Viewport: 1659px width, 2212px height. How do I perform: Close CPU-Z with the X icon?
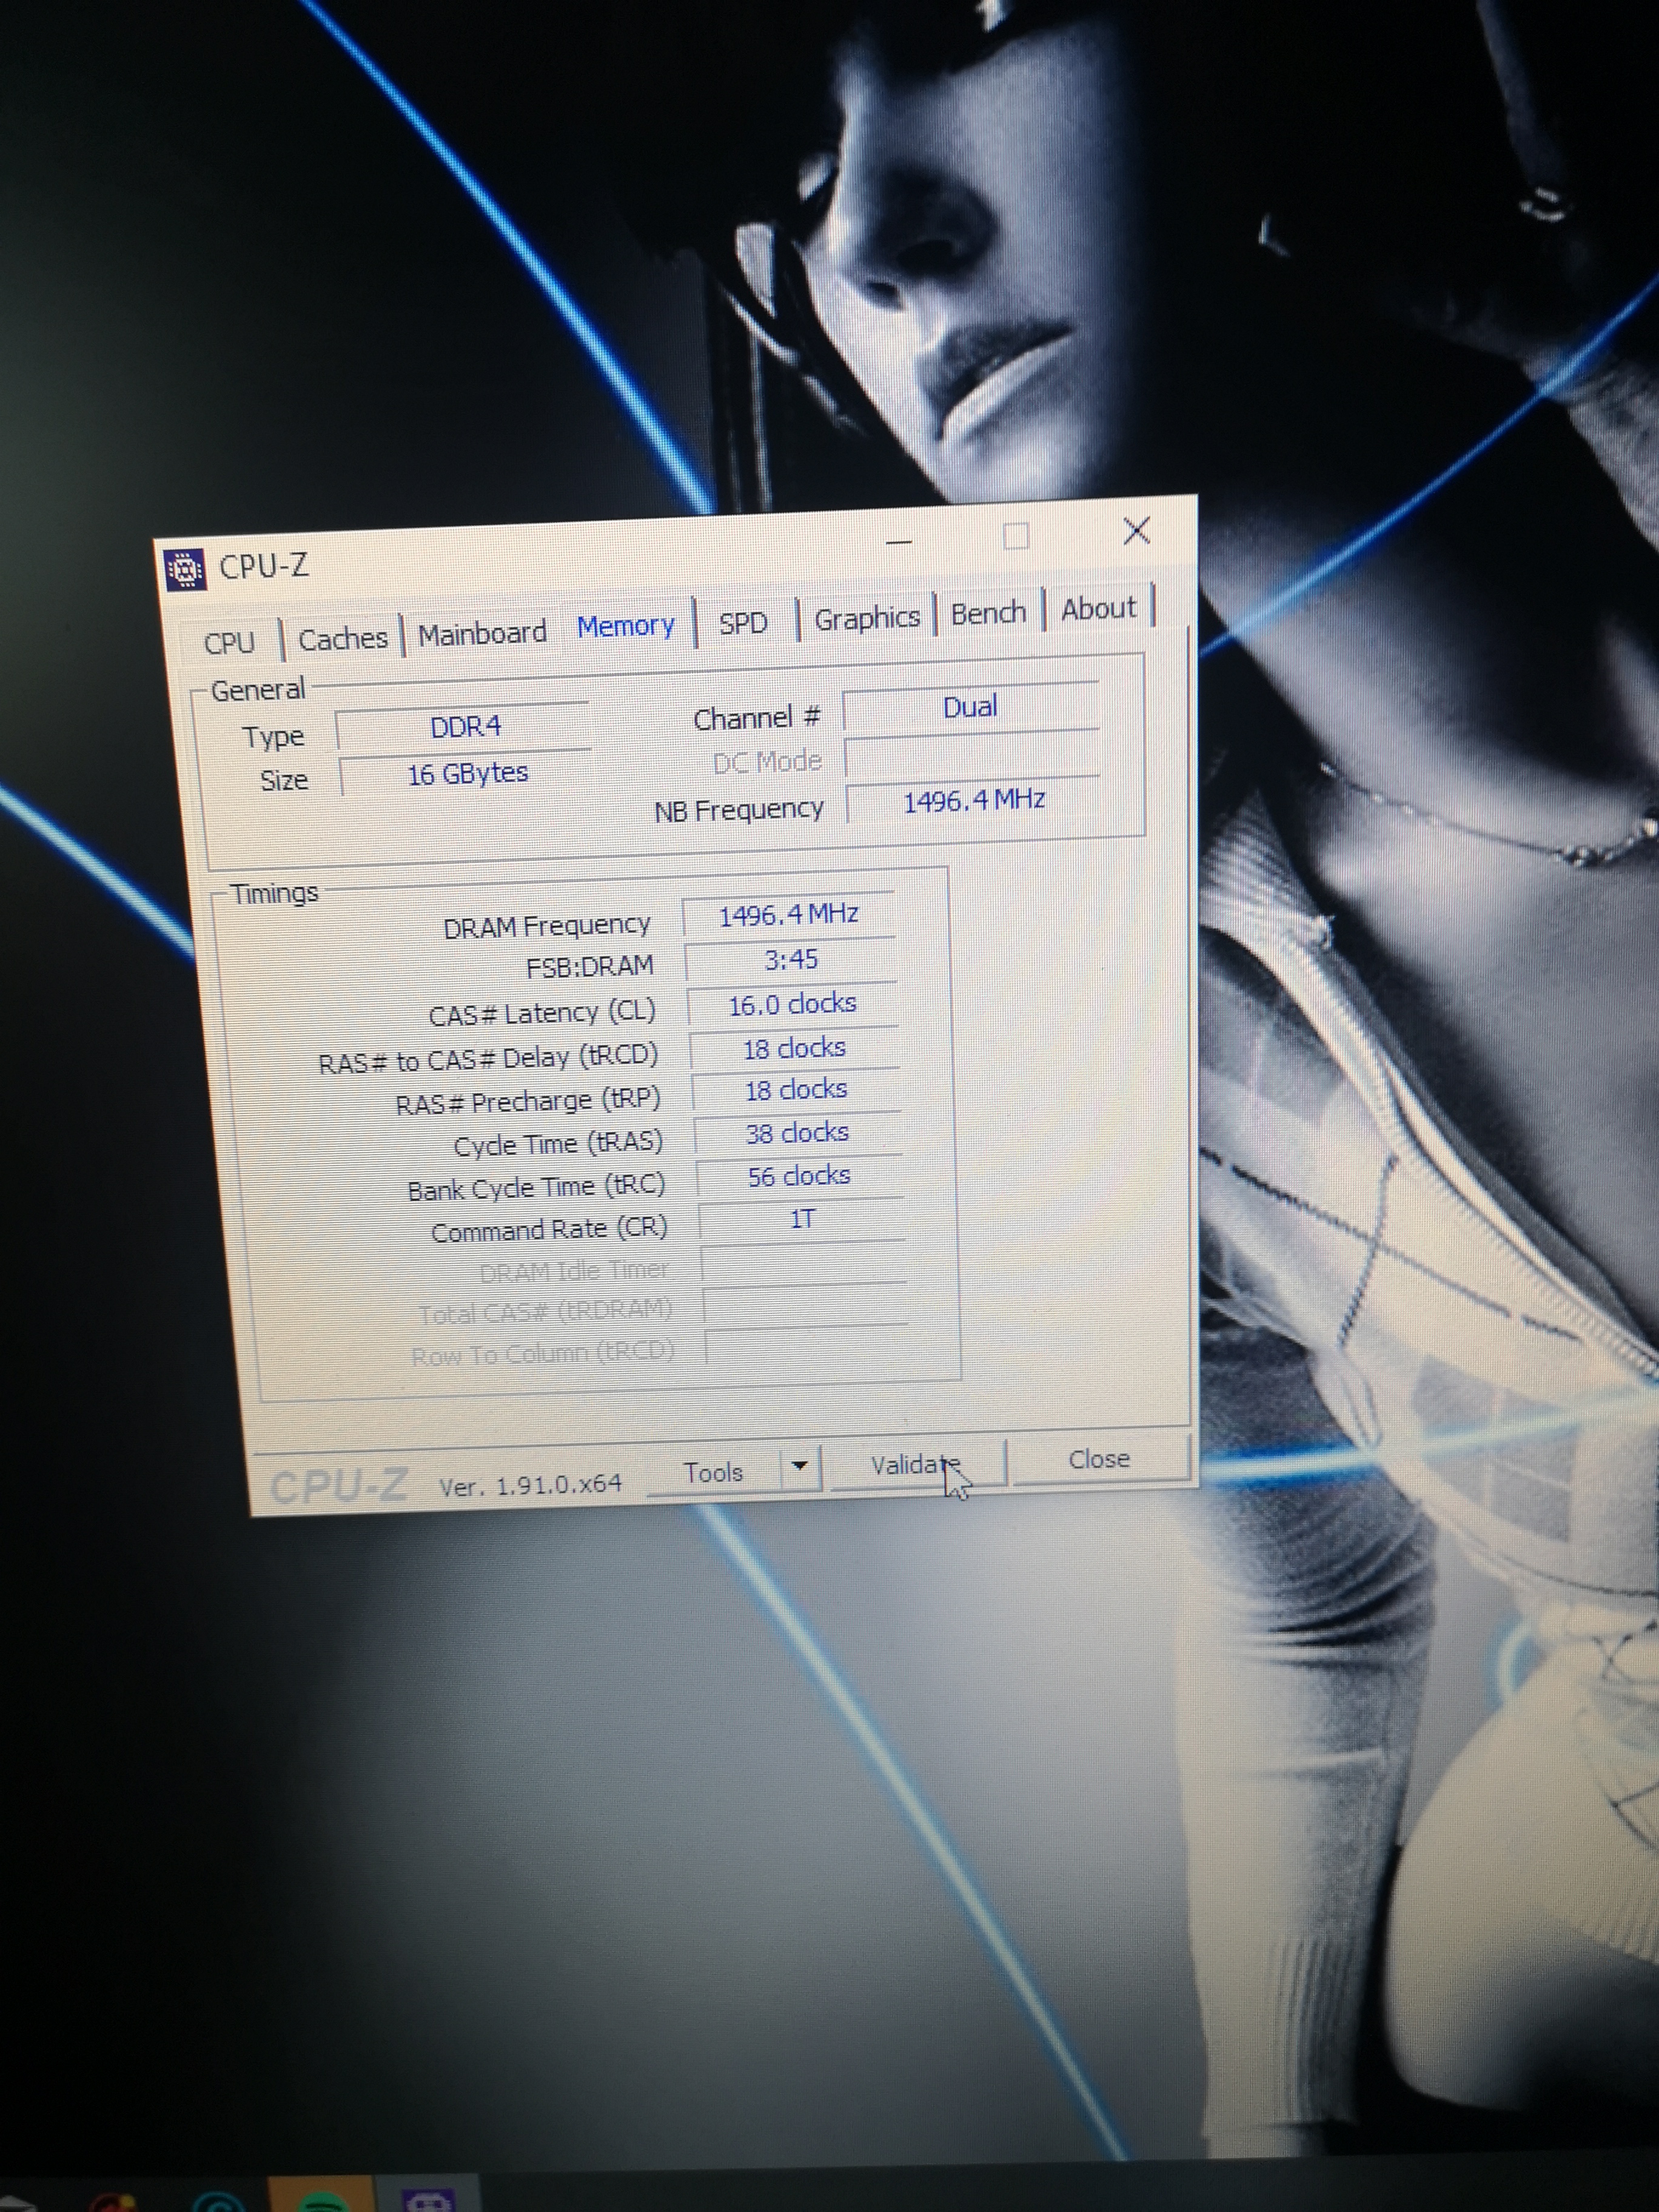pos(1136,531)
